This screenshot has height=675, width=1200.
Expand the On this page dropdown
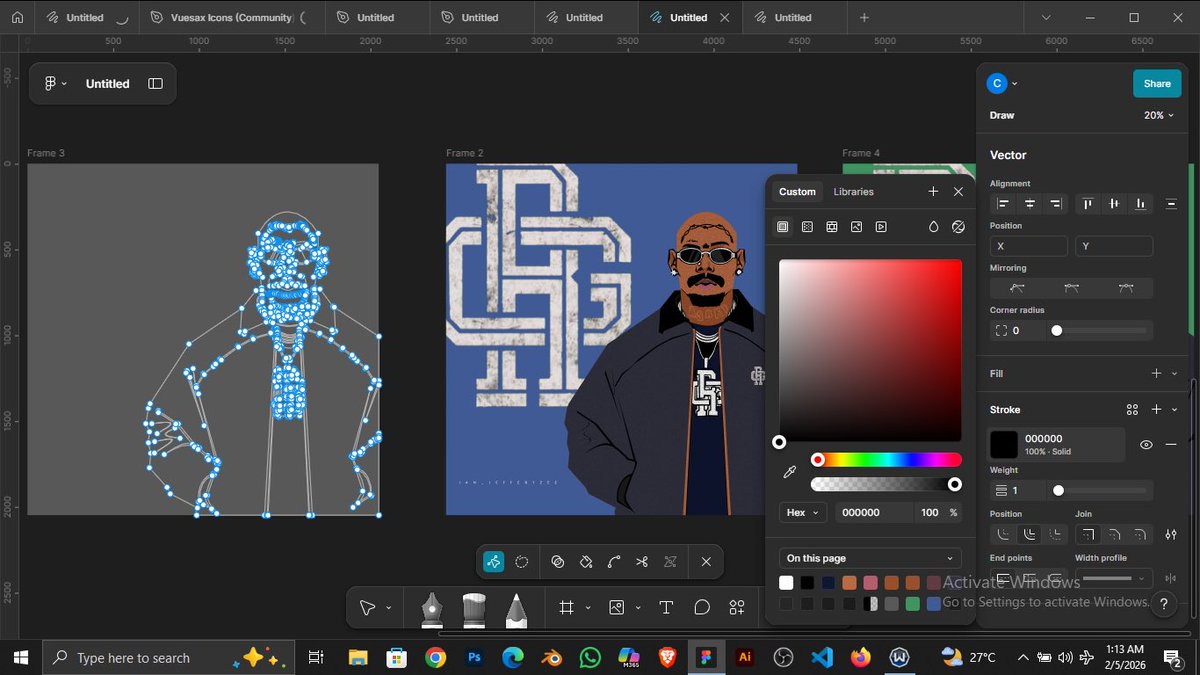click(x=870, y=558)
